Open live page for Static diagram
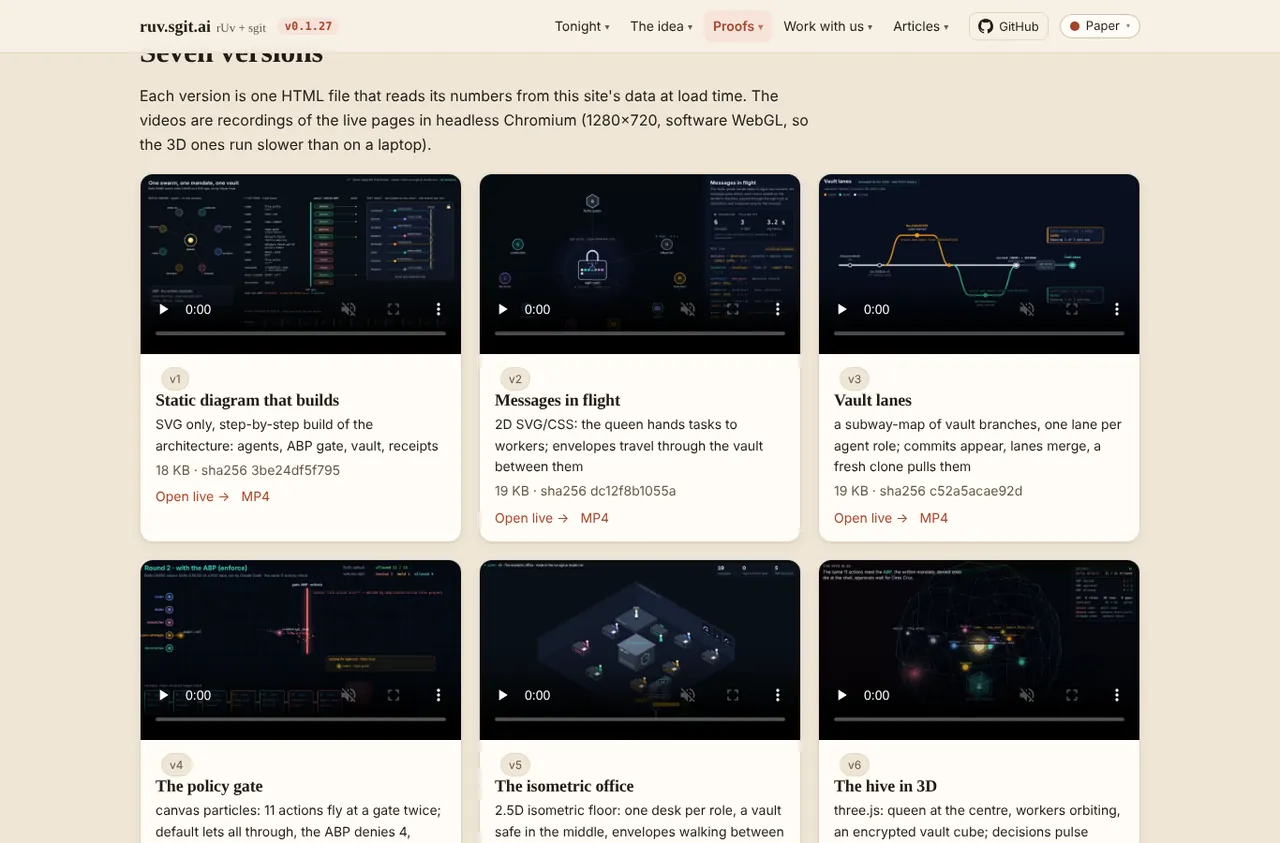Image resolution: width=1280 pixels, height=843 pixels. pyautogui.click(x=192, y=496)
